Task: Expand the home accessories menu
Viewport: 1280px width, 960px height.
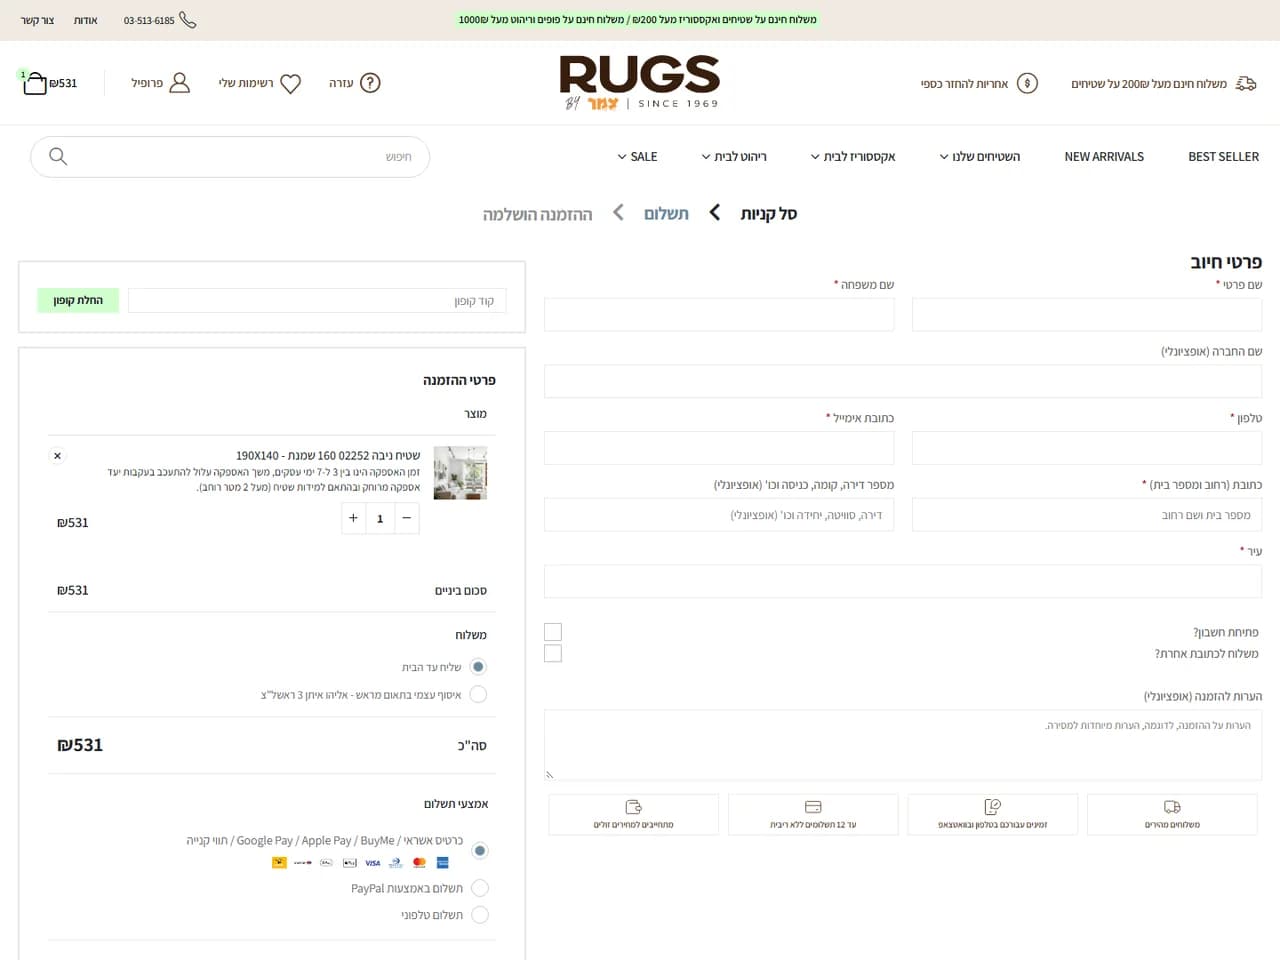Action: [853, 157]
